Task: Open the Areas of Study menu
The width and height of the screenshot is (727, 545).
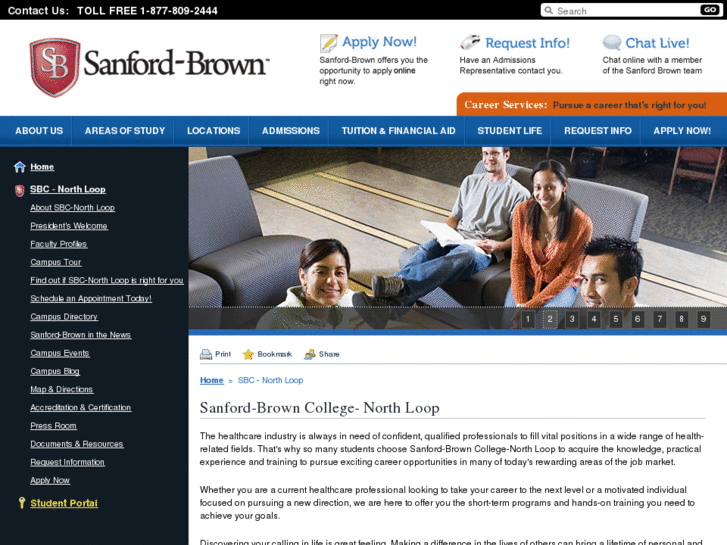Action: tap(125, 131)
